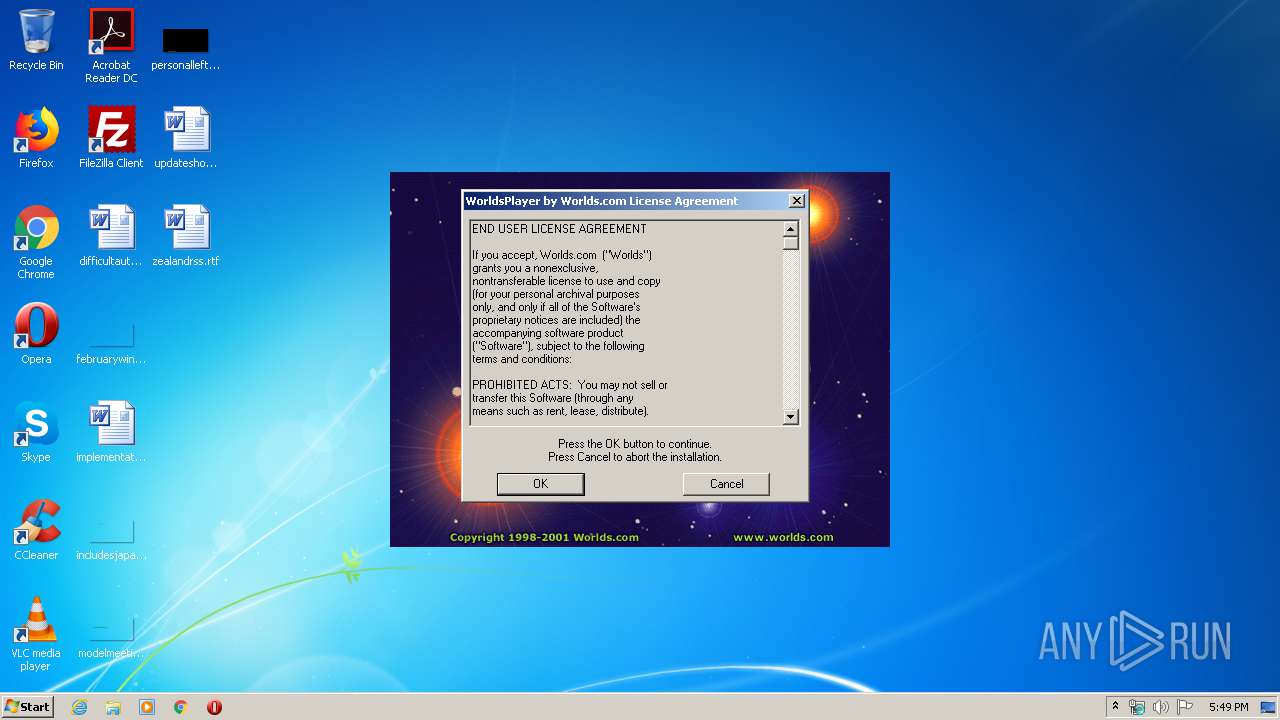This screenshot has height=720, width=1280.
Task: Select the implementat Word document
Action: pyautogui.click(x=111, y=432)
